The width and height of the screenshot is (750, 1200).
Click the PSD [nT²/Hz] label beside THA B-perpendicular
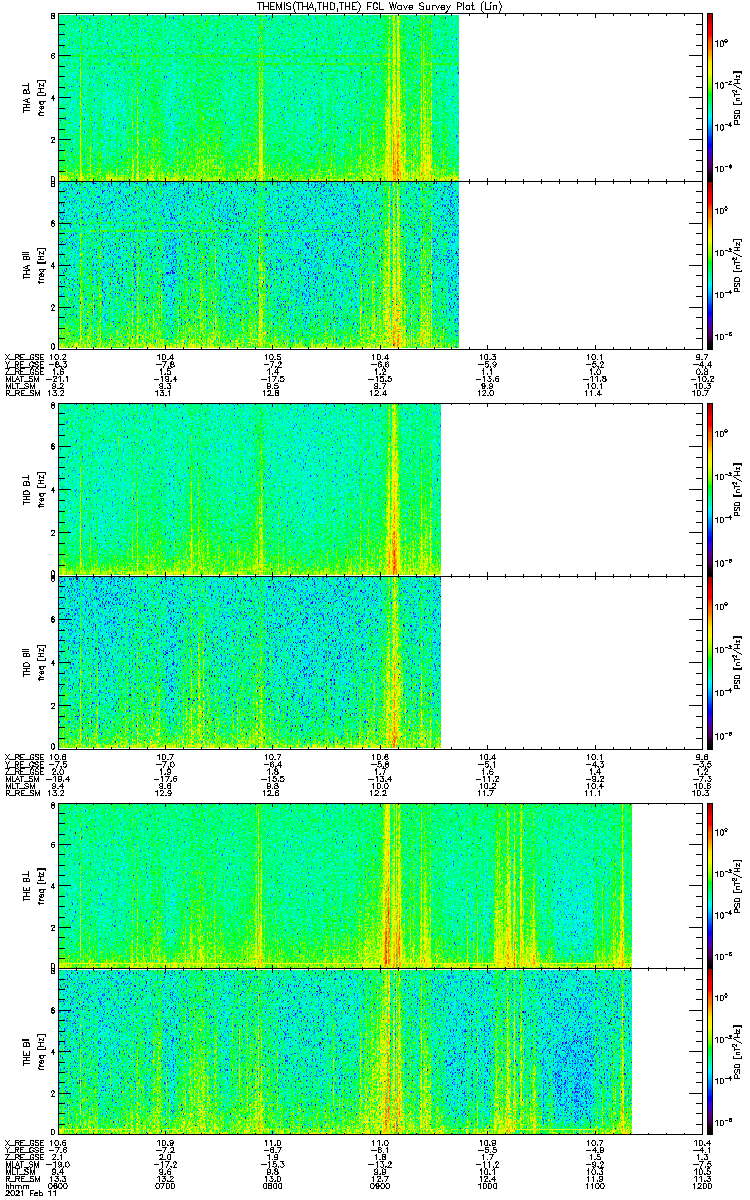(737, 97)
